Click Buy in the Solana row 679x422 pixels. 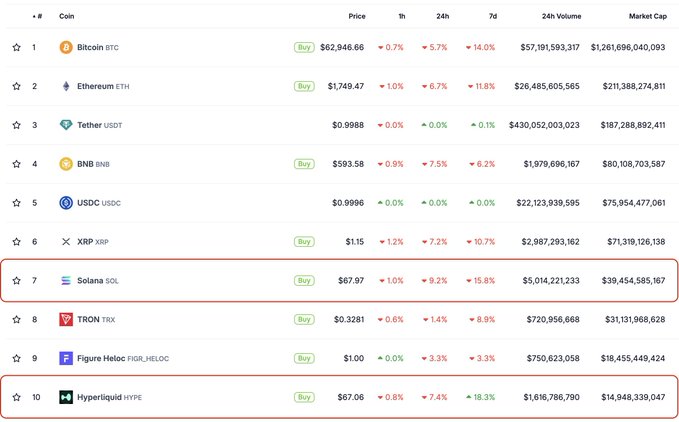[x=304, y=280]
